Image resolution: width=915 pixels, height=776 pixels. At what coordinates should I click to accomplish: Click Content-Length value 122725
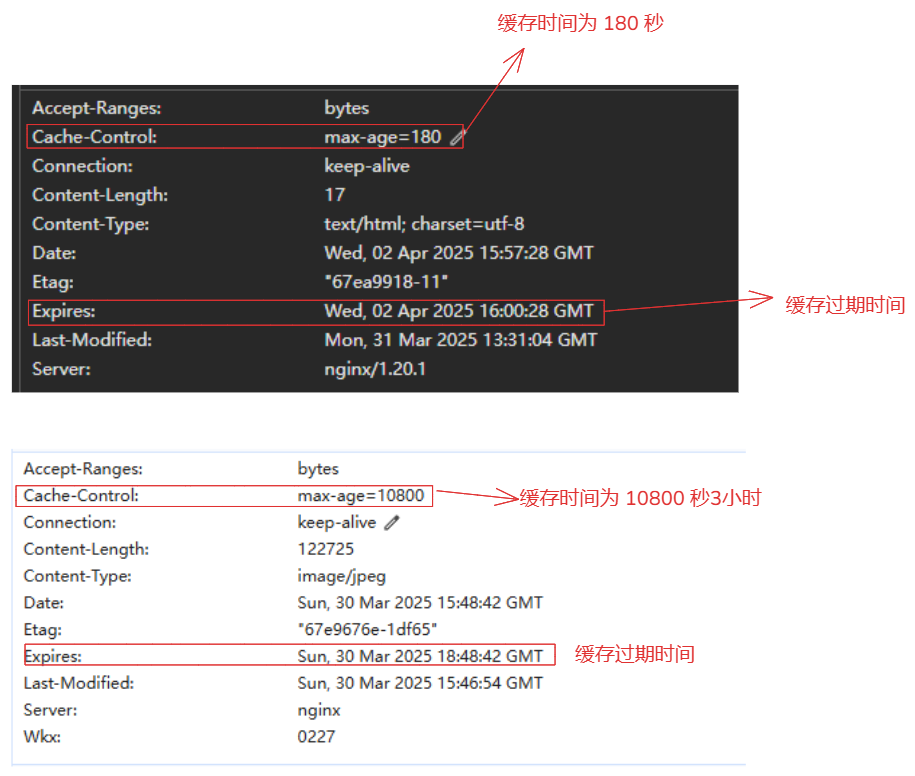click(326, 549)
